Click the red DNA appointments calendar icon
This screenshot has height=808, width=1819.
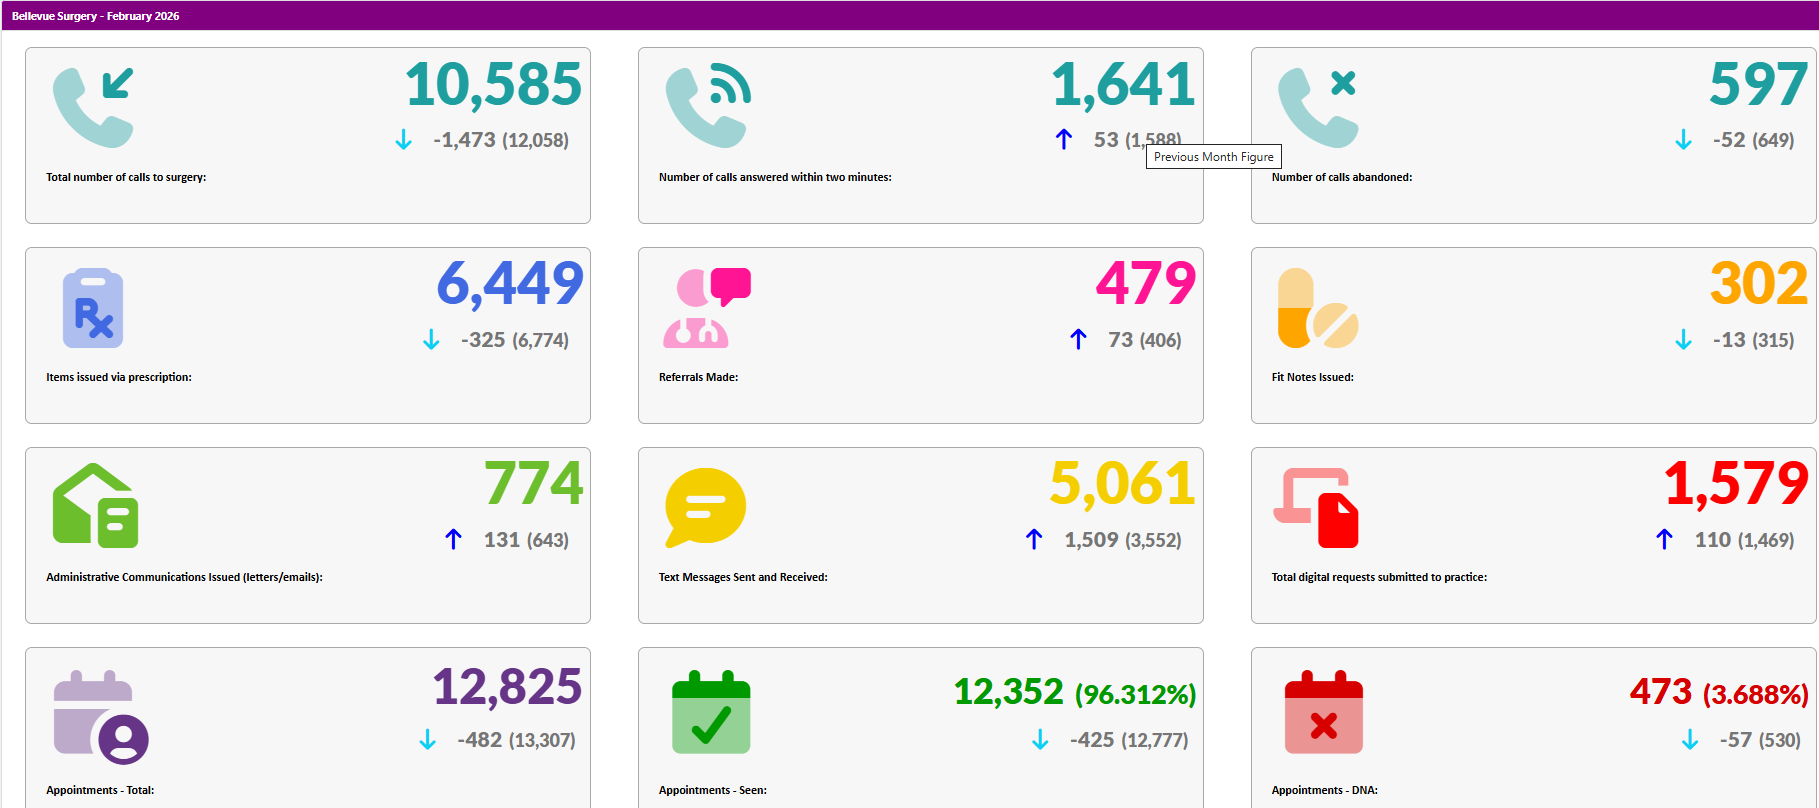(x=1323, y=713)
